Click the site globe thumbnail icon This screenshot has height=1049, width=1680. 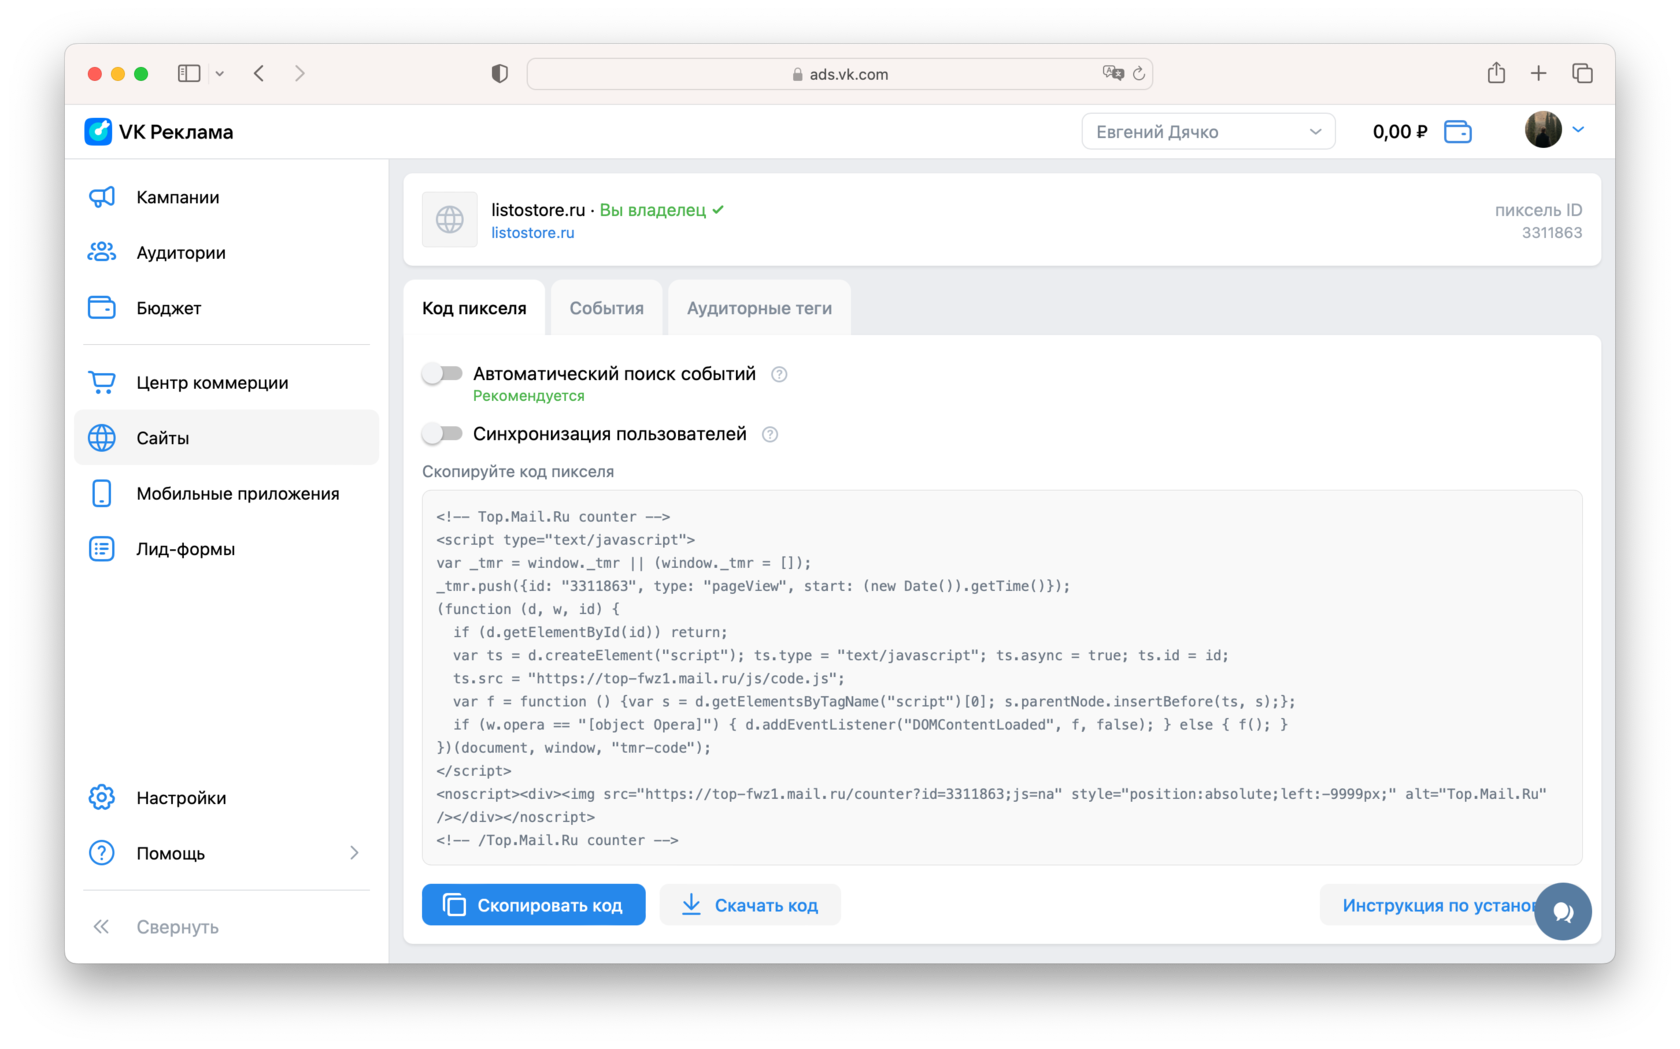click(450, 219)
